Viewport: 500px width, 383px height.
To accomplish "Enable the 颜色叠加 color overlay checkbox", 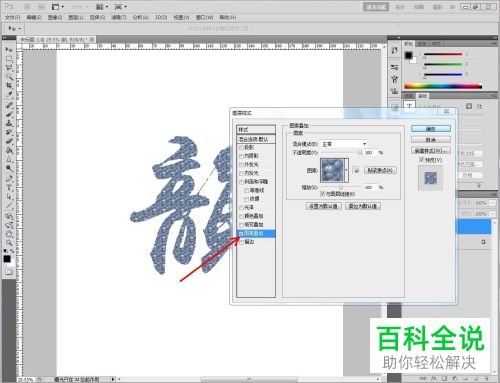I will (241, 216).
